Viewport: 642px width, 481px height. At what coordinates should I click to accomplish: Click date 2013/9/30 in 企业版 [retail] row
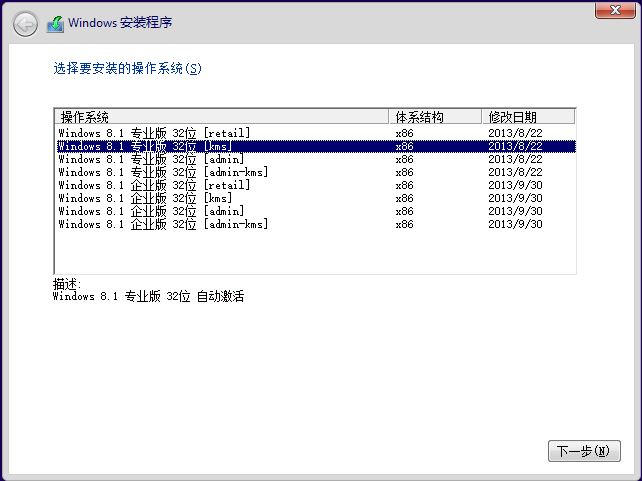click(515, 185)
